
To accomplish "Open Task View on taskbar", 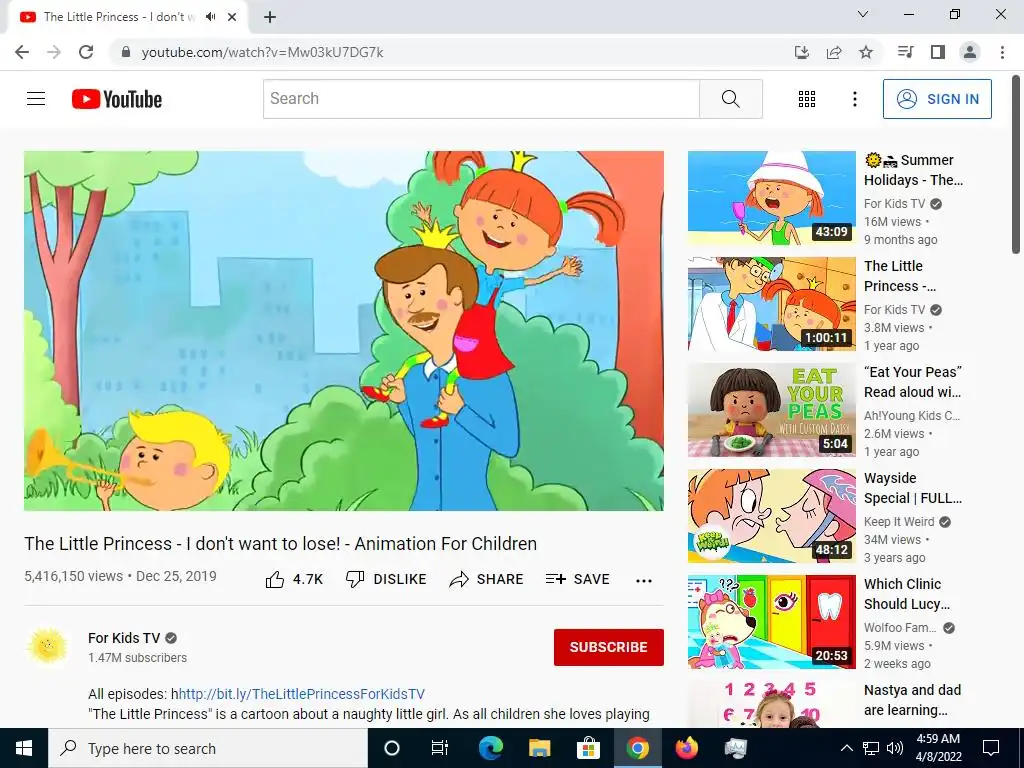I will [x=440, y=748].
